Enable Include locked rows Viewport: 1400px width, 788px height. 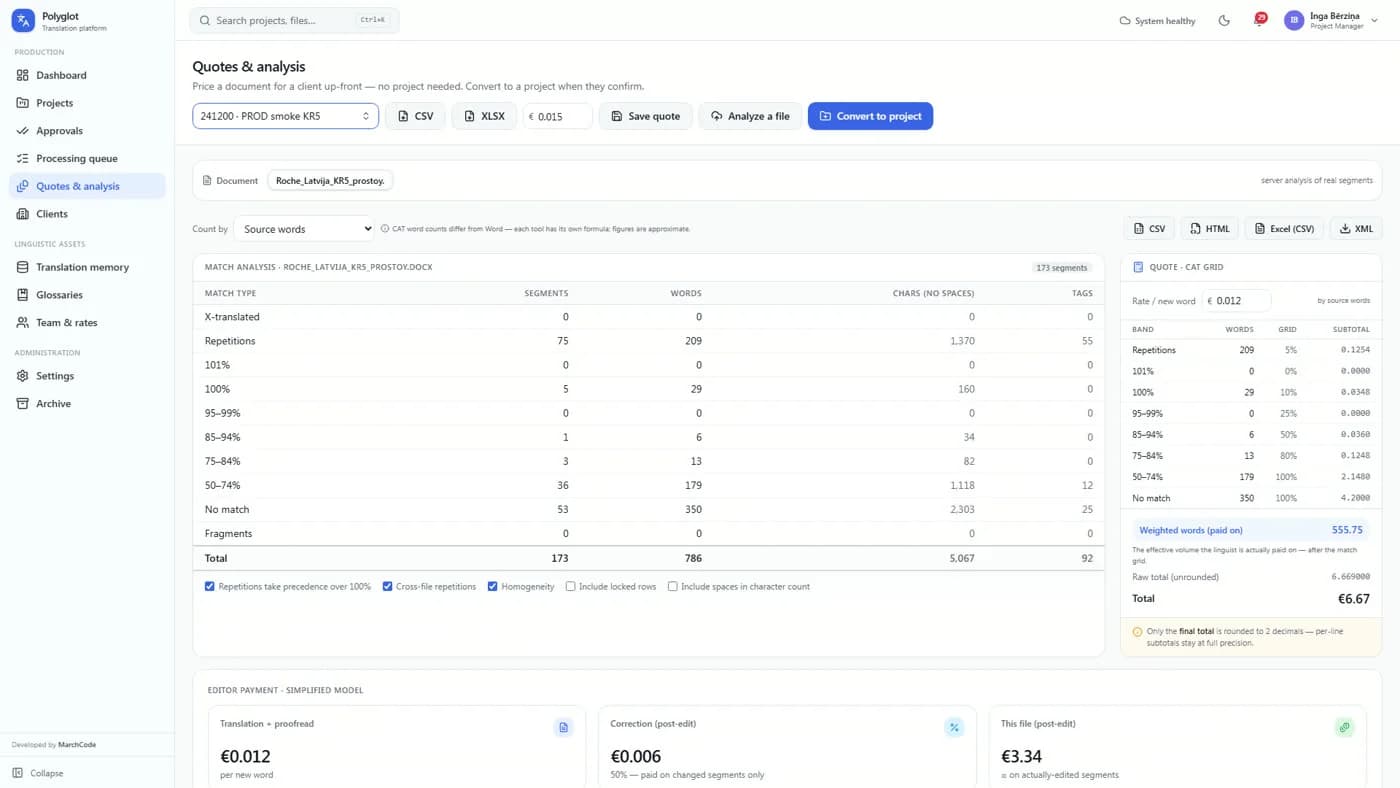pos(571,587)
